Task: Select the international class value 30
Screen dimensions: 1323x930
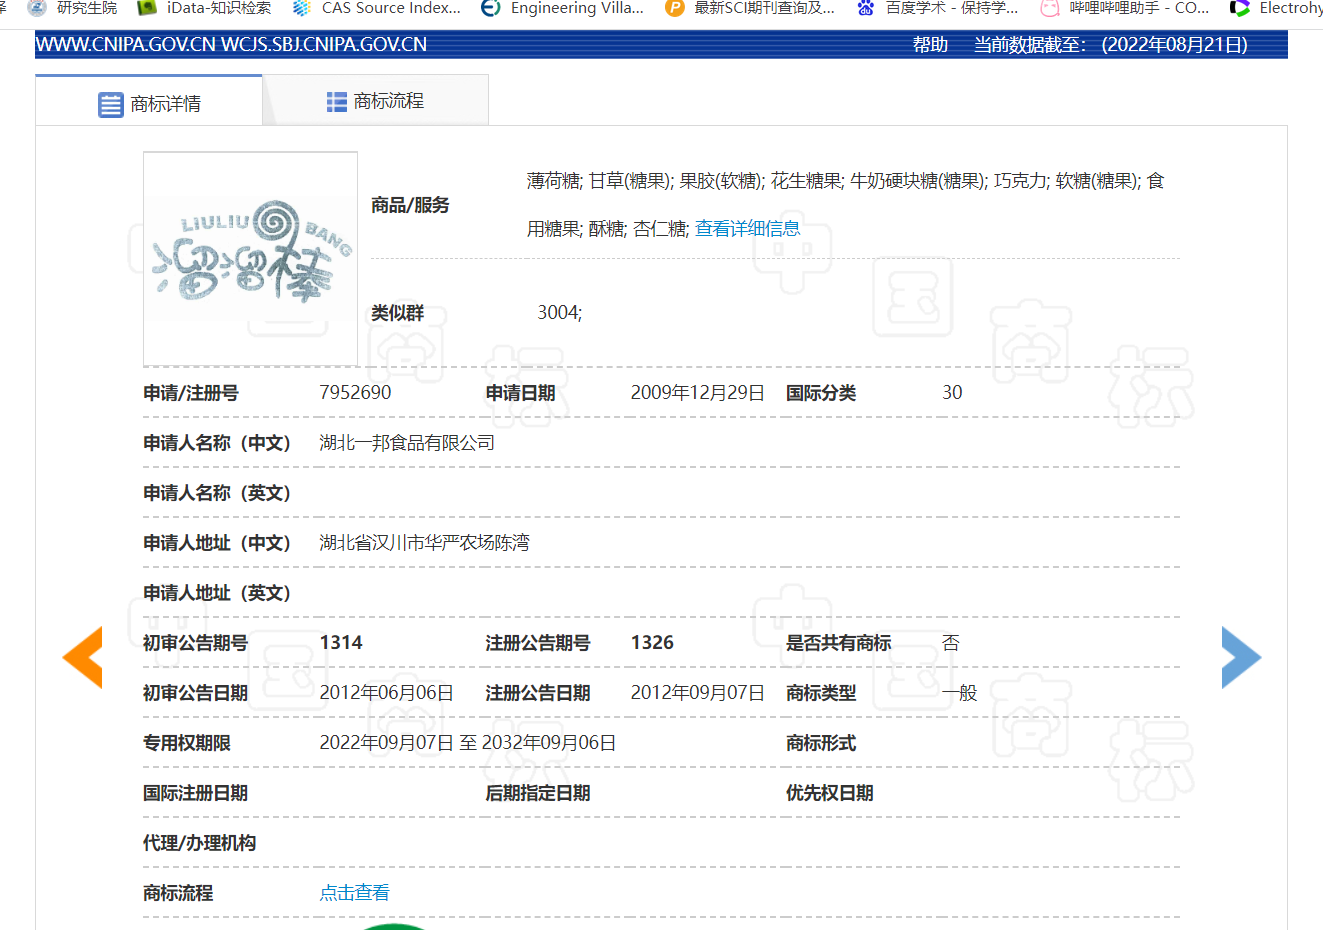Action: [x=952, y=392]
